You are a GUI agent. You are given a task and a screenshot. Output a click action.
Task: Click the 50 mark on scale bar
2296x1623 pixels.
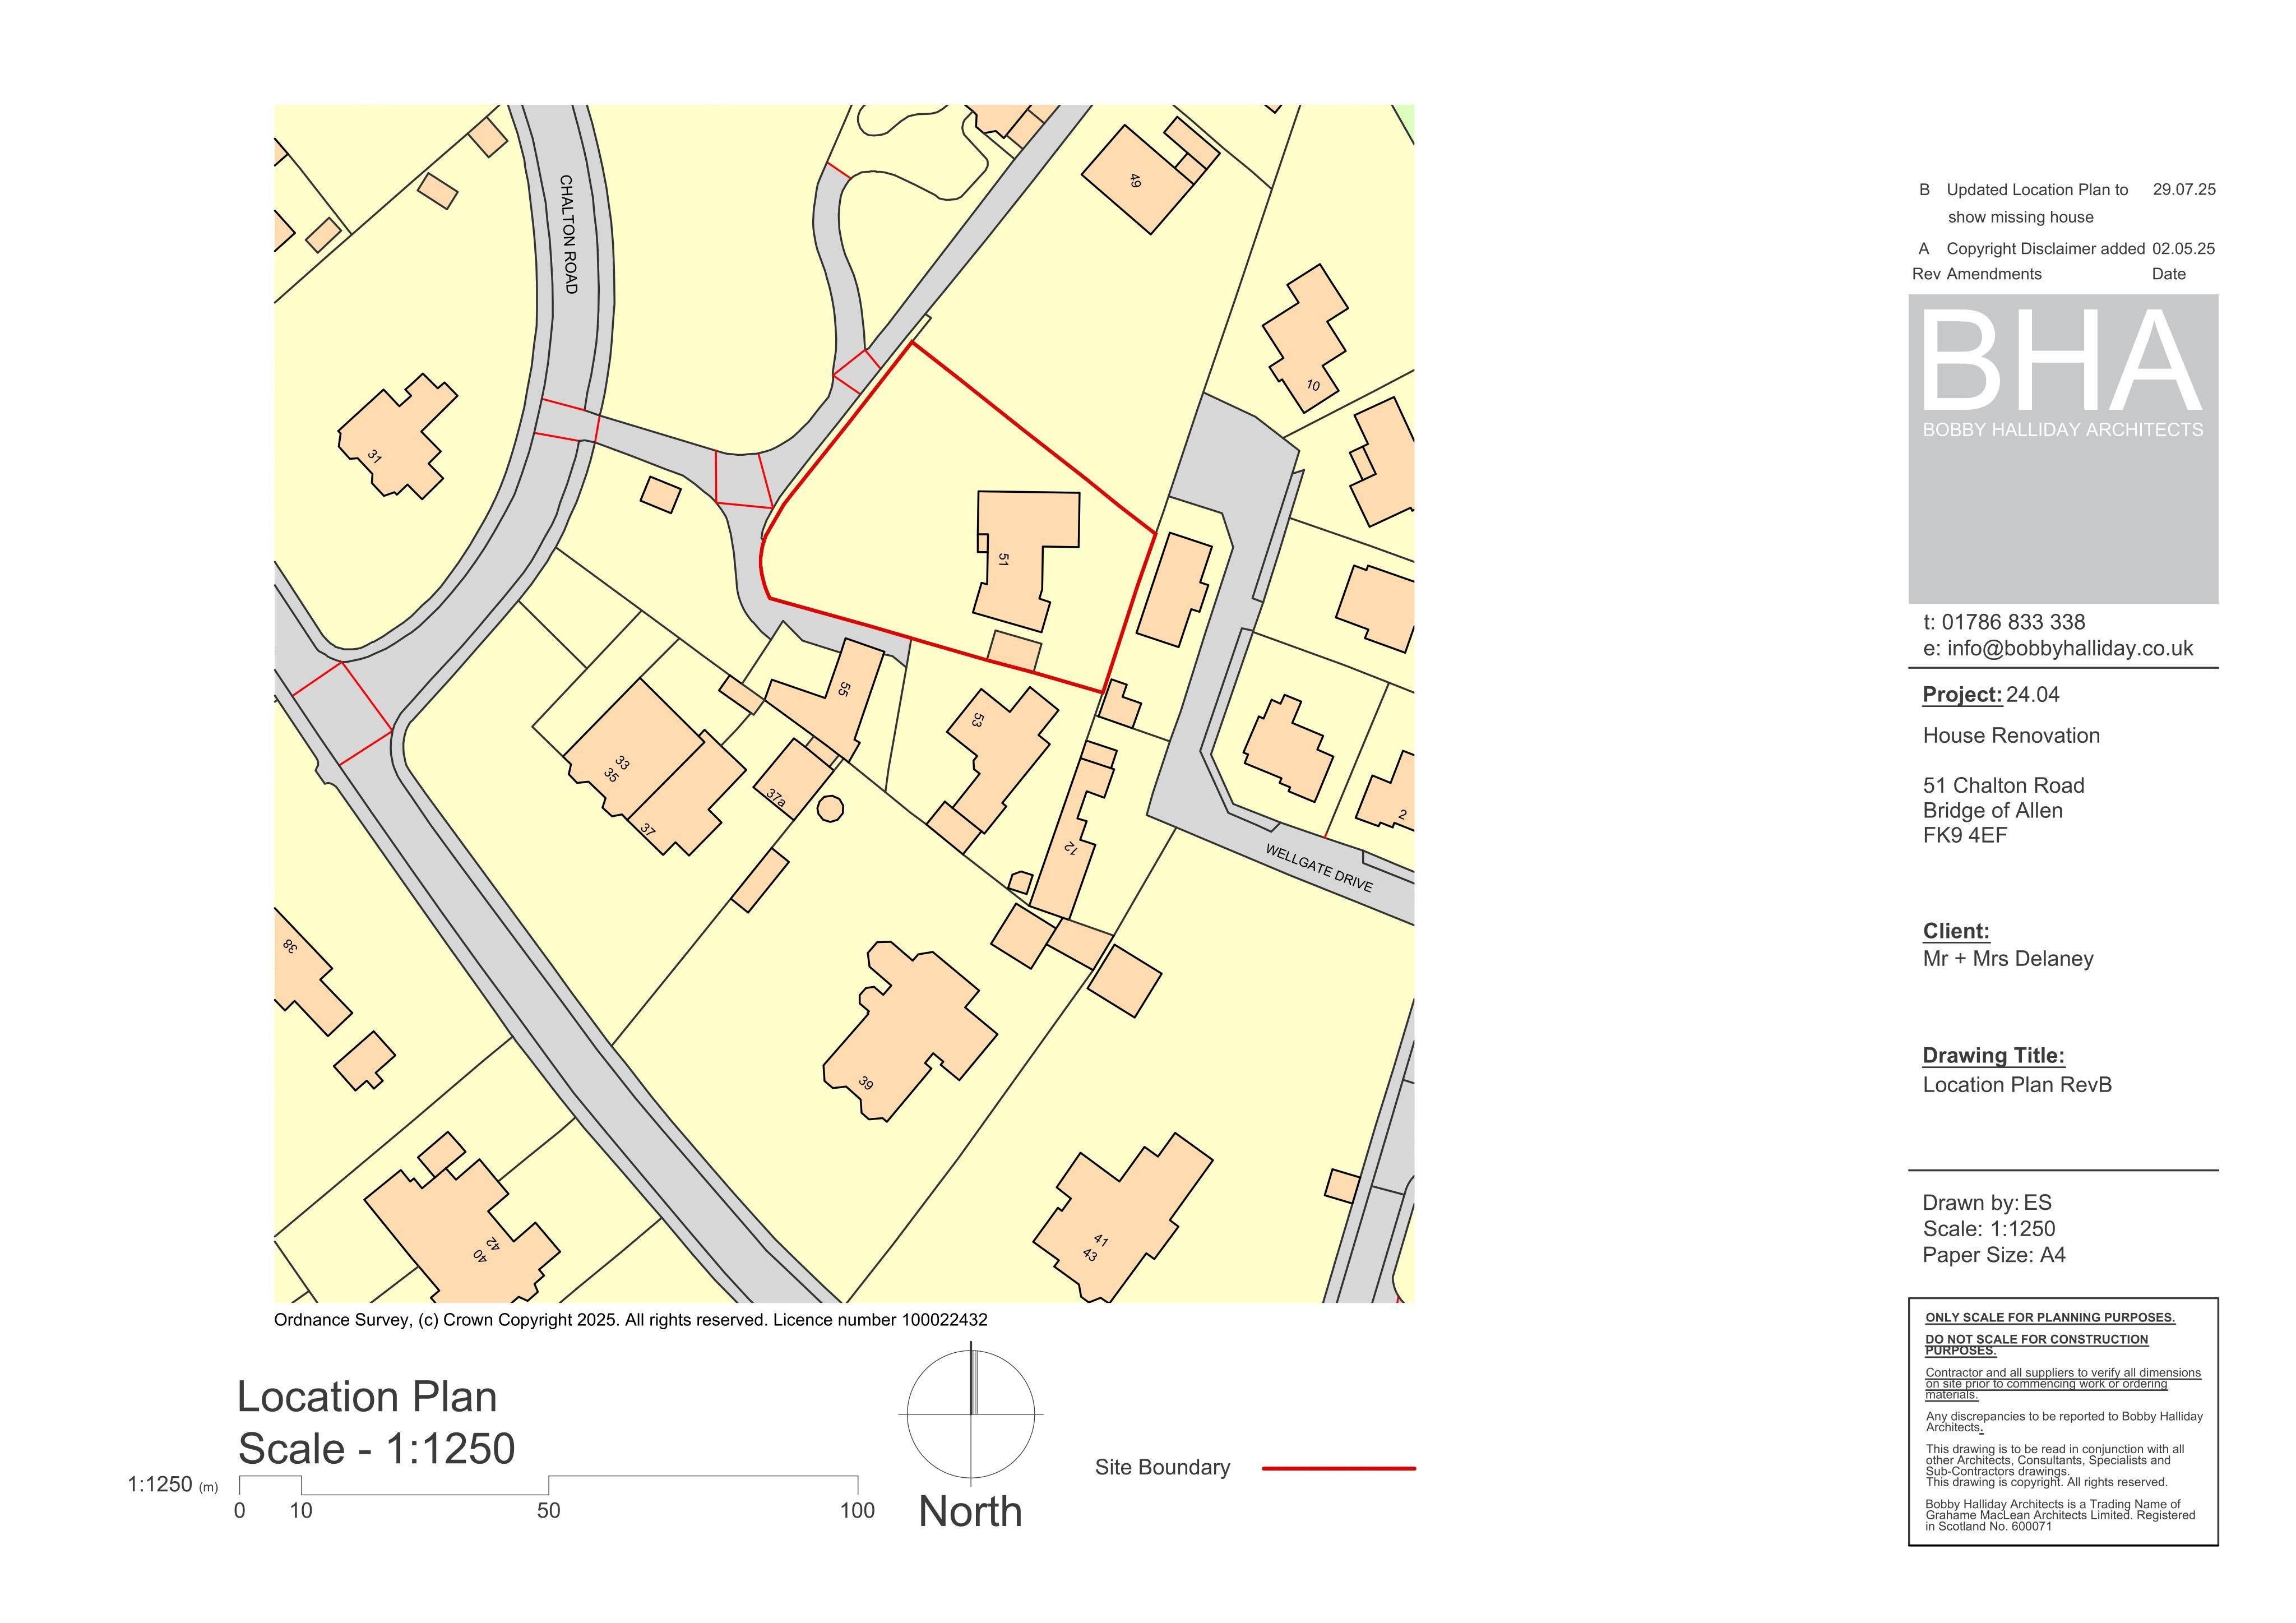(548, 1510)
